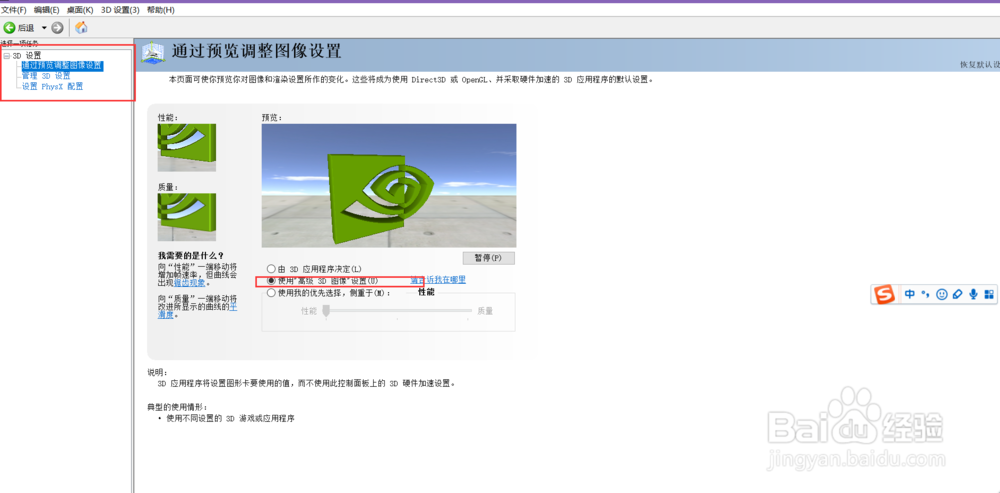Select 通过预览调整图像设置 in the tree

click(x=62, y=66)
